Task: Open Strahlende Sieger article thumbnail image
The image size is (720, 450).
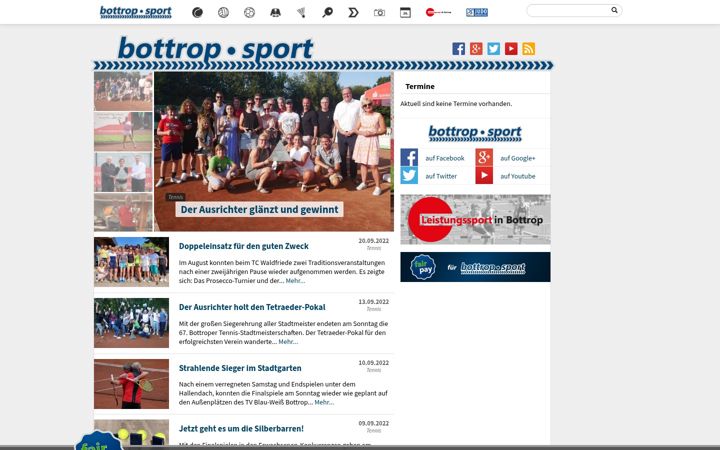Action: pos(131,384)
